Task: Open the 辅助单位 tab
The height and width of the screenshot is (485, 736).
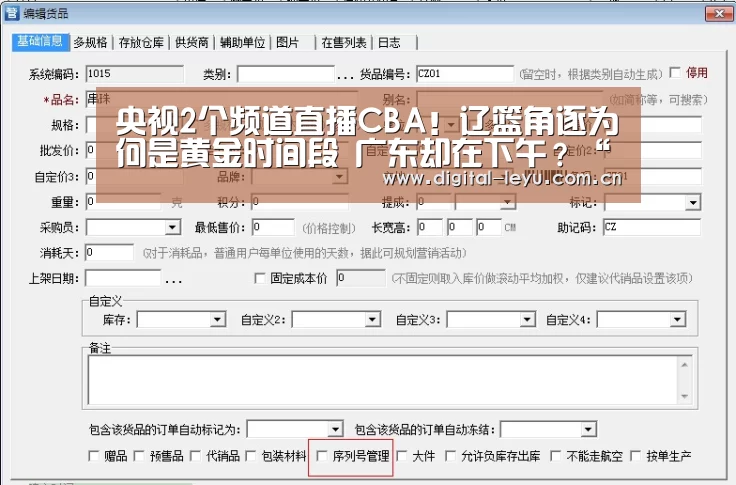Action: pyautogui.click(x=242, y=43)
